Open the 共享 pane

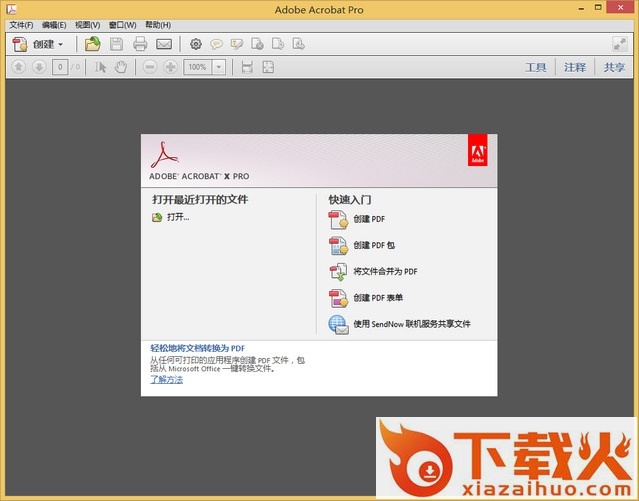(614, 67)
